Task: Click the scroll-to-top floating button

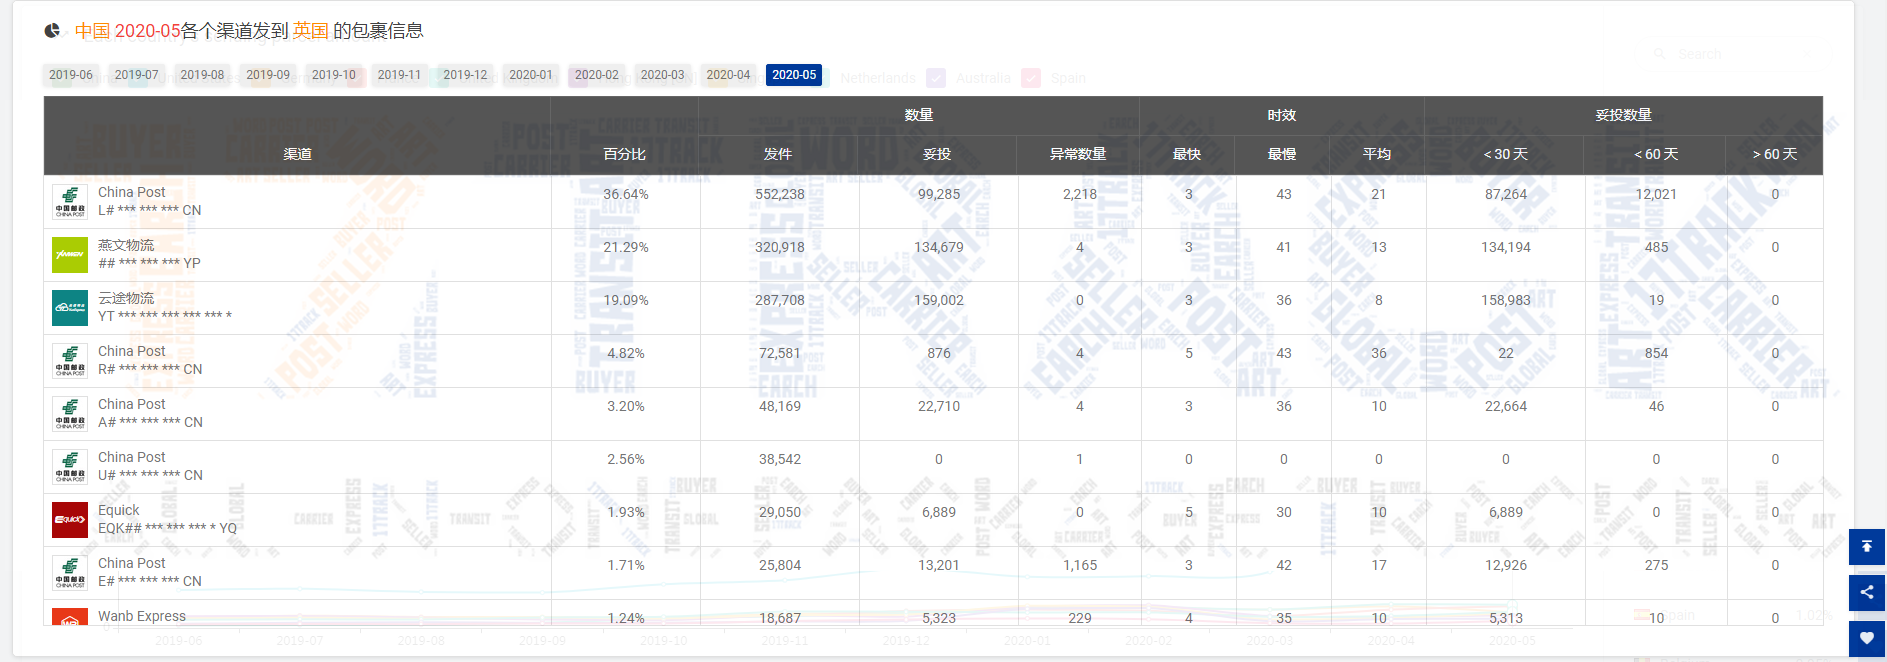Action: [x=1866, y=547]
